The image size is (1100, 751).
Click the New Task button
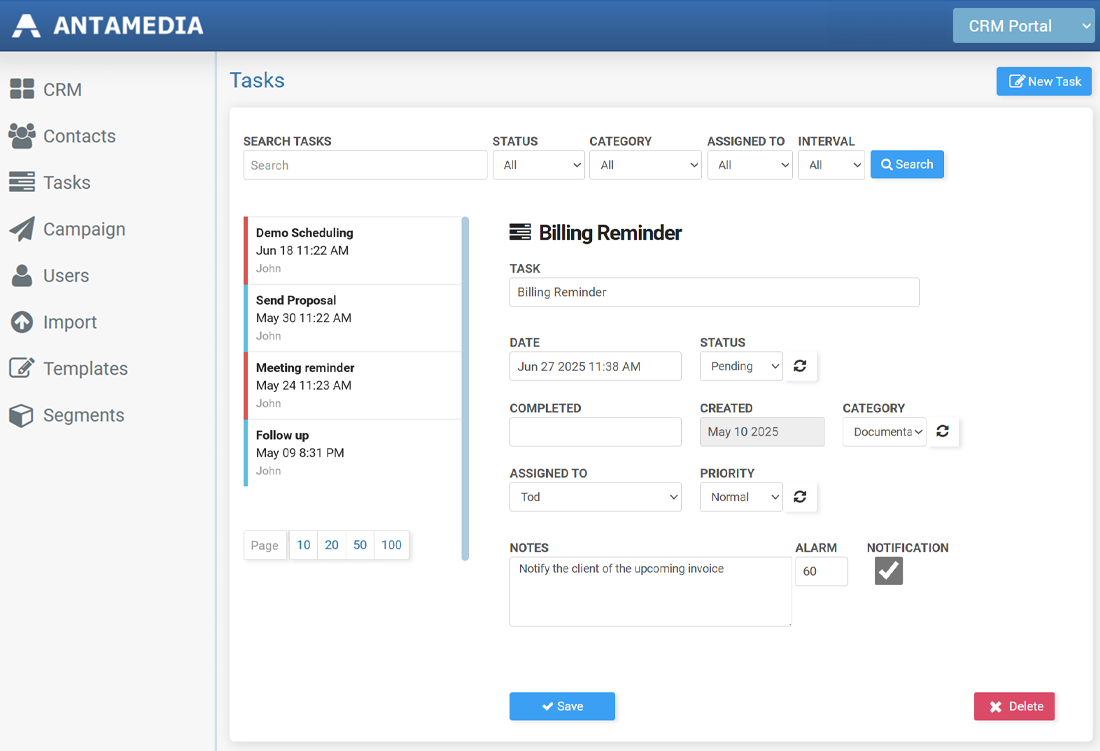(x=1044, y=82)
